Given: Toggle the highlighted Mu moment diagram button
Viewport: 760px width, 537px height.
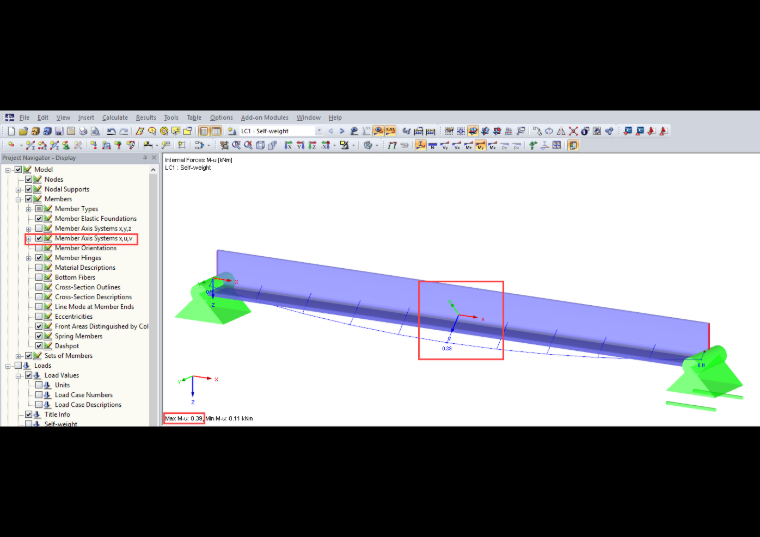Looking at the screenshot, I should [480, 145].
